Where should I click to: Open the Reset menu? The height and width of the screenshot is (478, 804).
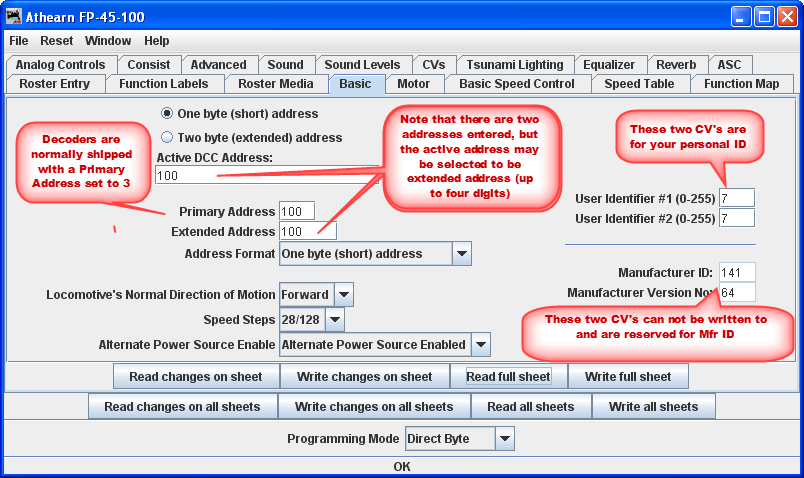point(56,41)
